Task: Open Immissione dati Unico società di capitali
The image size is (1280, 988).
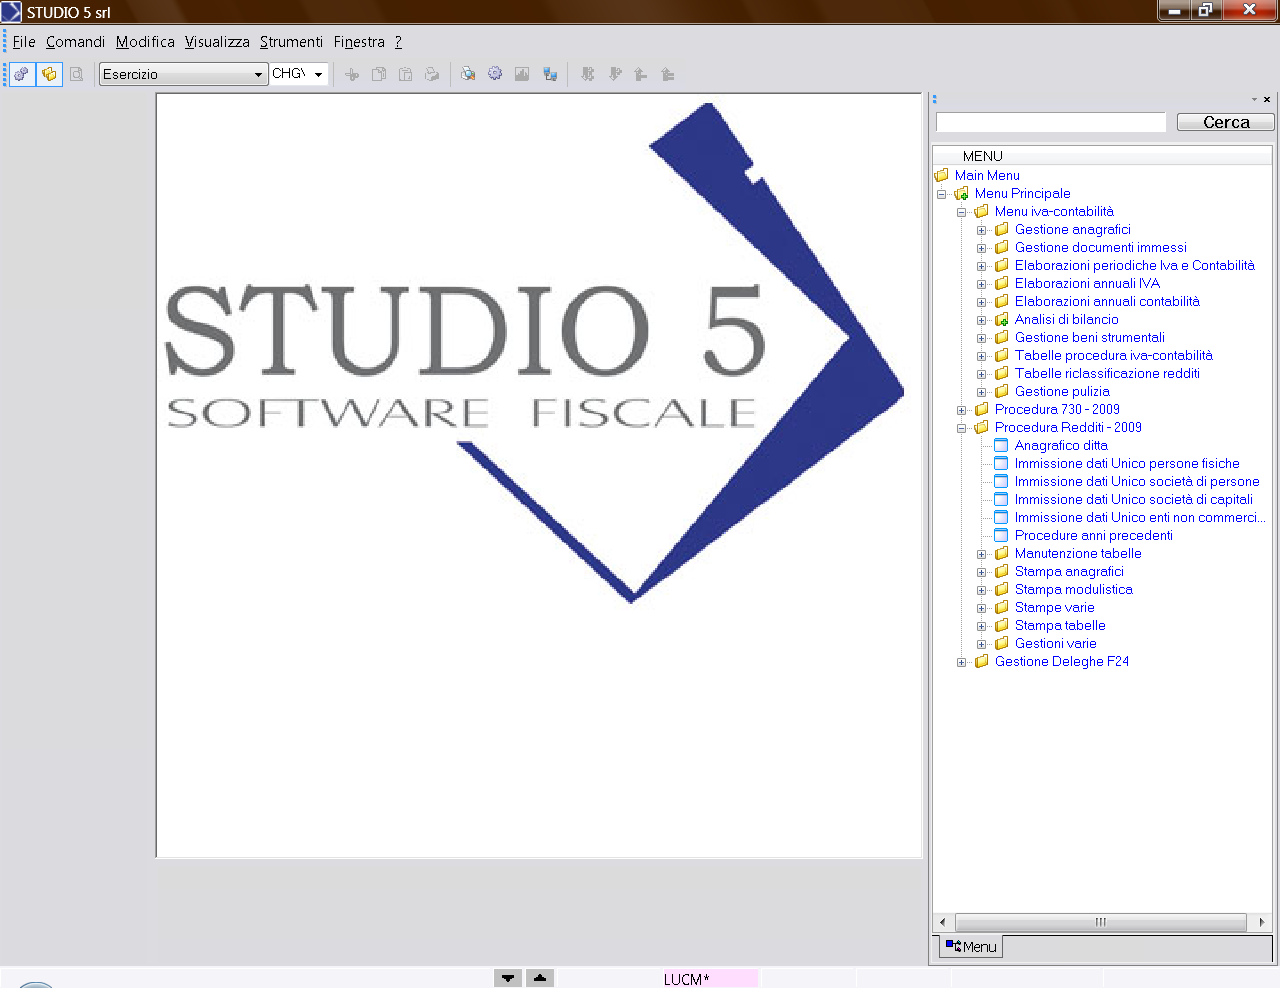Action: (1133, 499)
